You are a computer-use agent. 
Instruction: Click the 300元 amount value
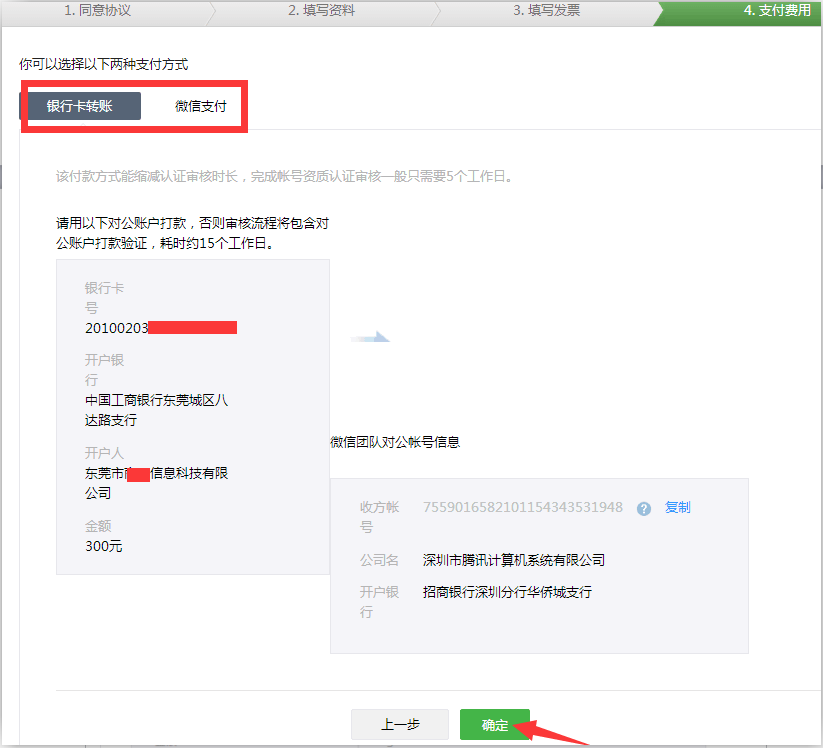[x=104, y=546]
